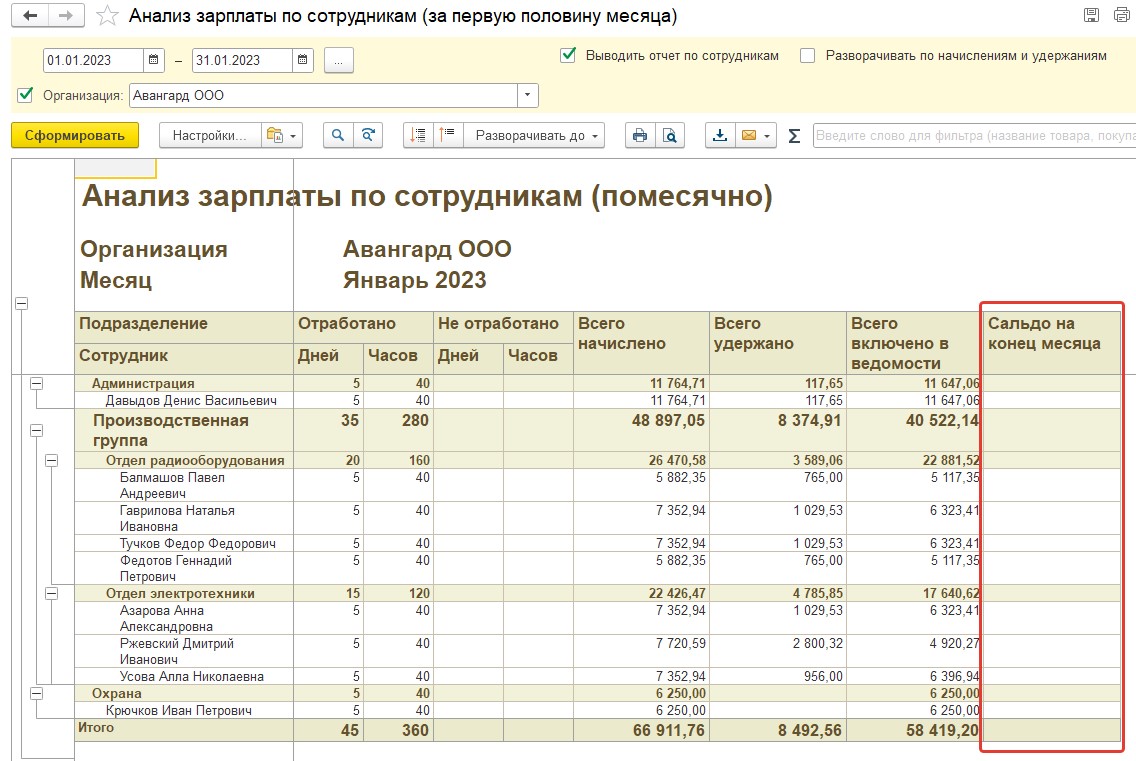
Task: Click the start date field 01.01.2023
Action: (93, 60)
